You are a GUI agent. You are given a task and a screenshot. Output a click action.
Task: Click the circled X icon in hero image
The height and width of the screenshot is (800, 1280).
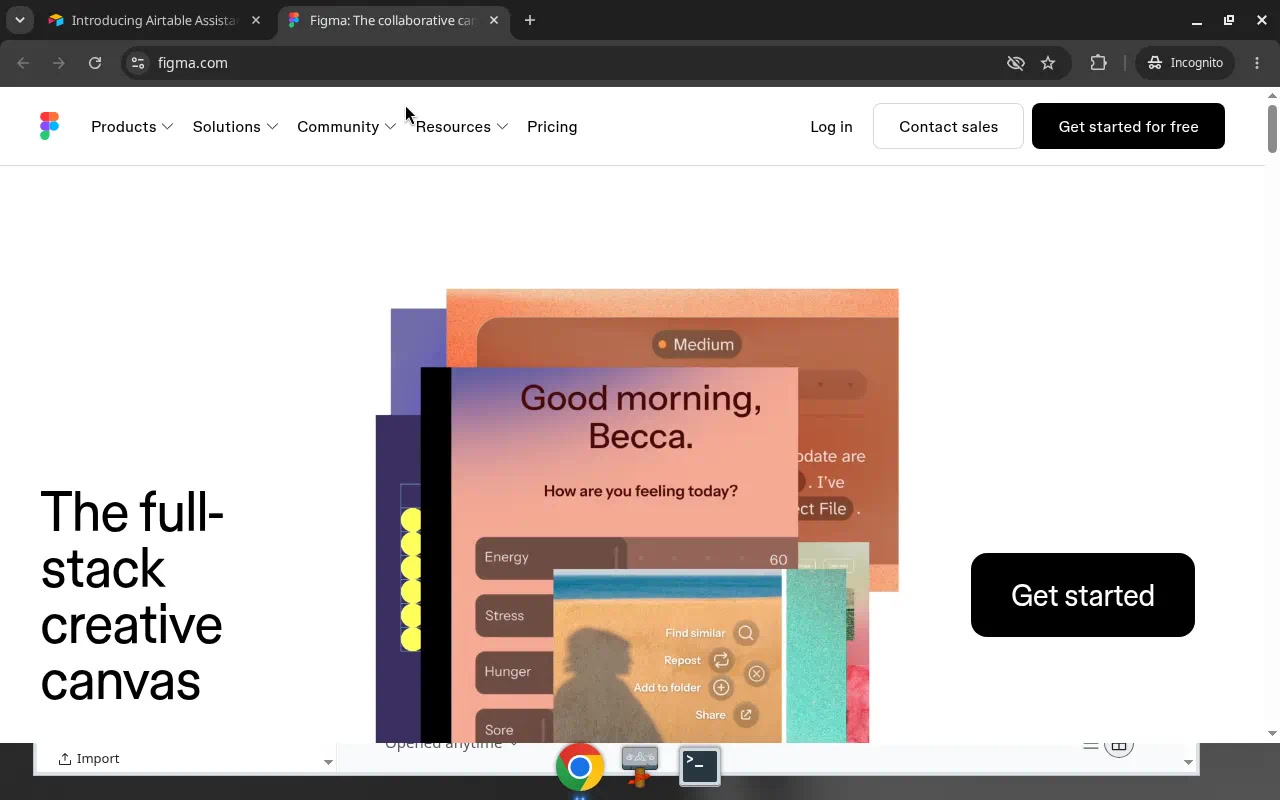(756, 674)
